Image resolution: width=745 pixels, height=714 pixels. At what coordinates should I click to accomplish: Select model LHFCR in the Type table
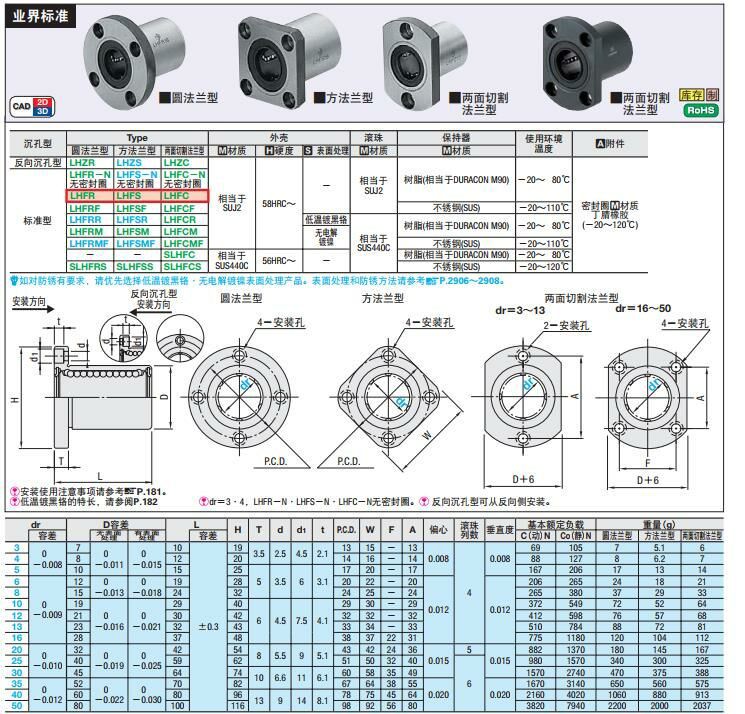tap(180, 220)
